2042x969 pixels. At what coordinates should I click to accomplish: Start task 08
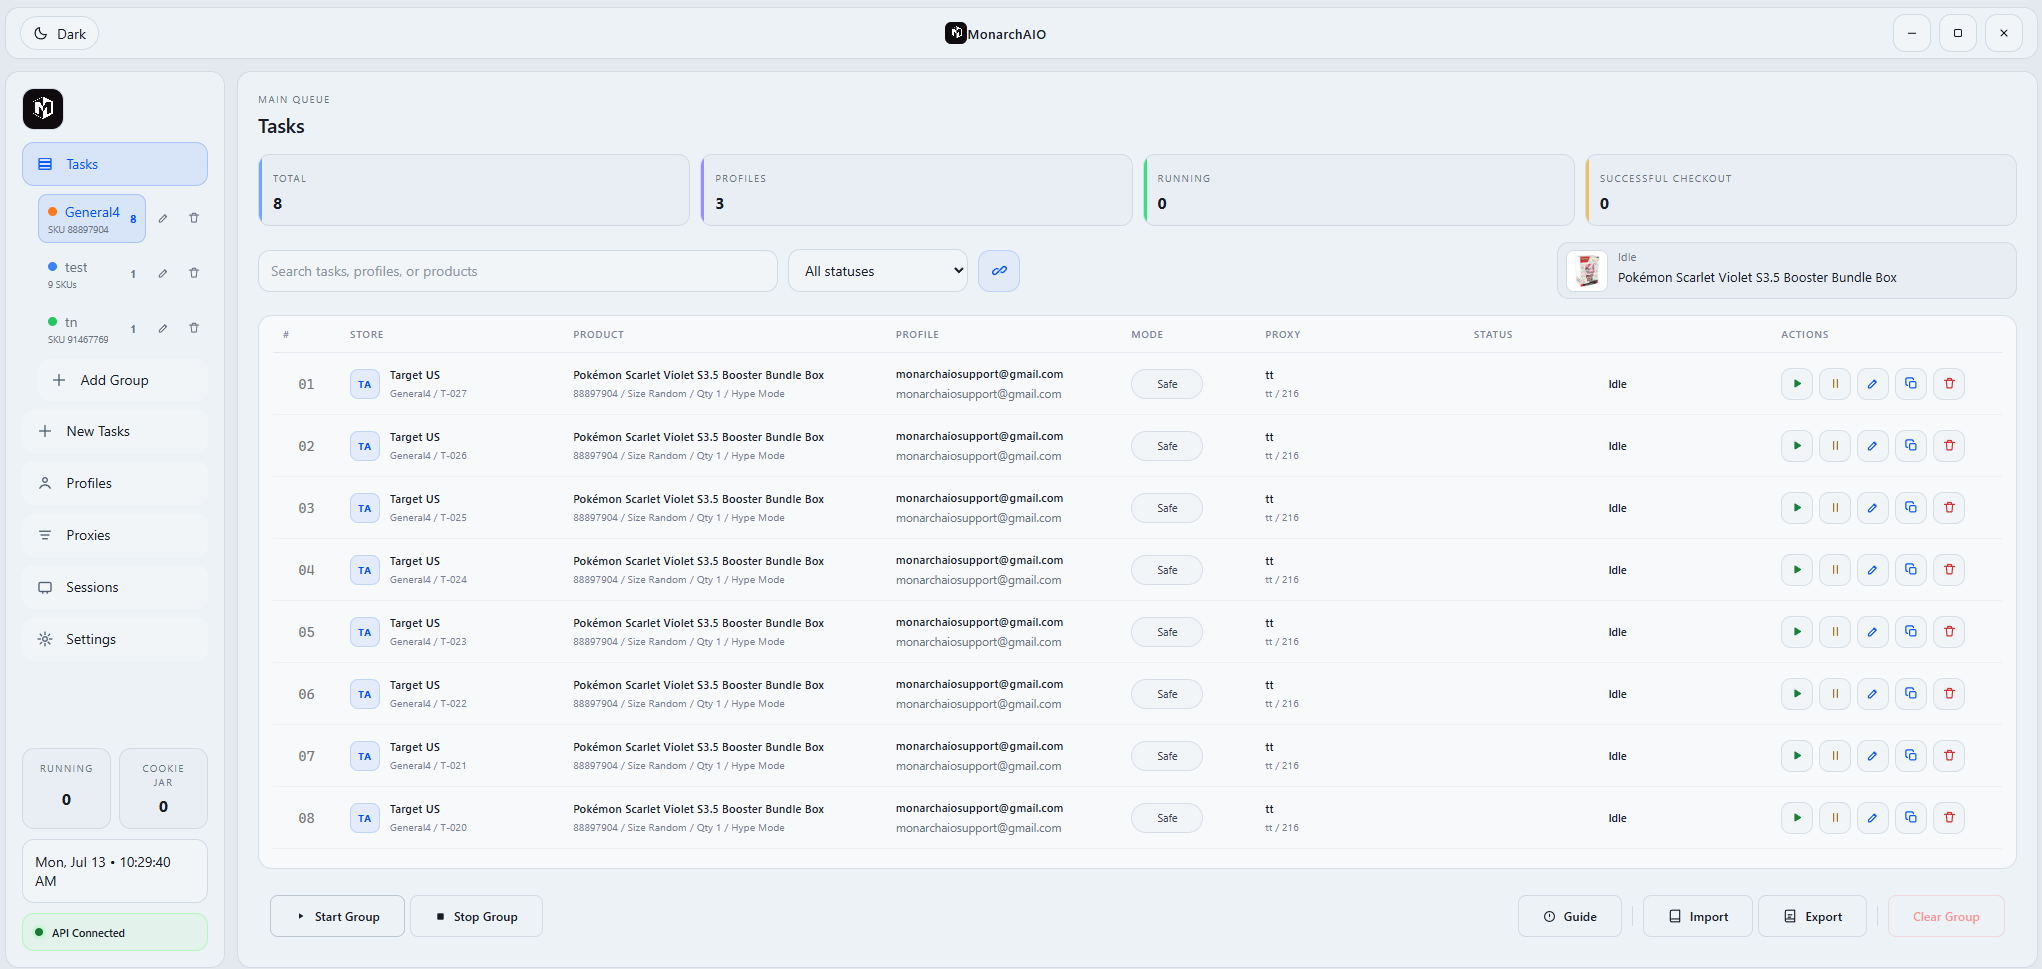pyautogui.click(x=1797, y=818)
